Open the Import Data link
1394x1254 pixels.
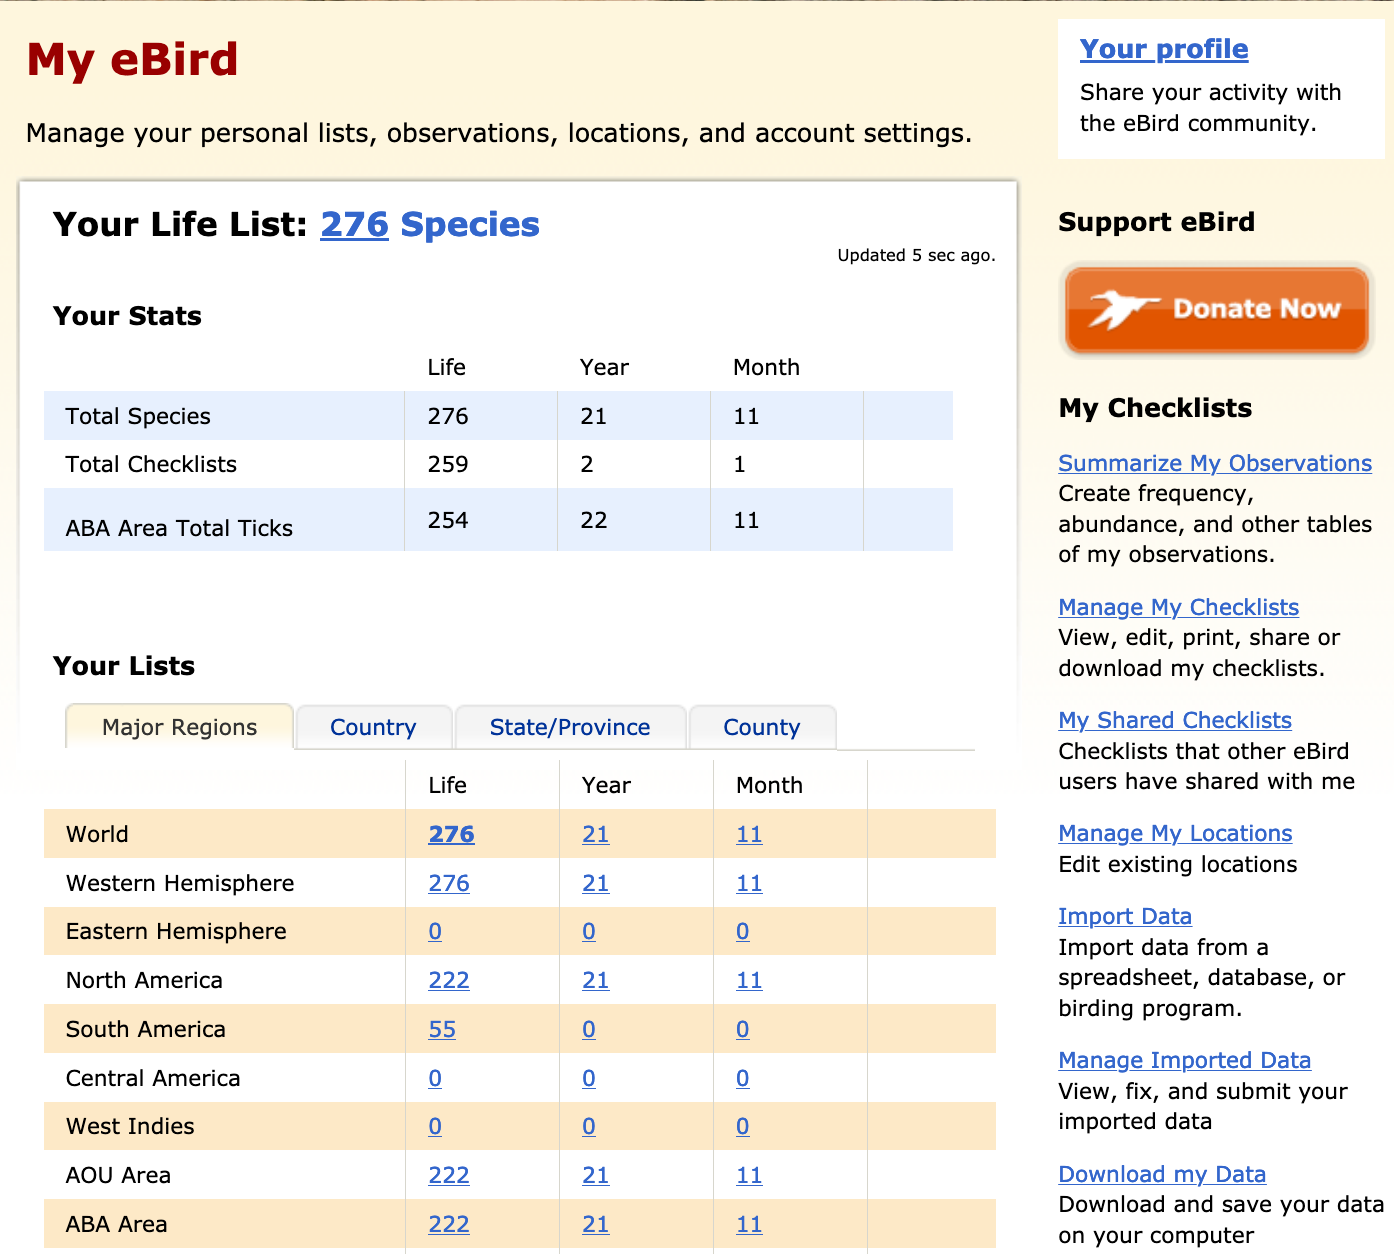(x=1124, y=916)
